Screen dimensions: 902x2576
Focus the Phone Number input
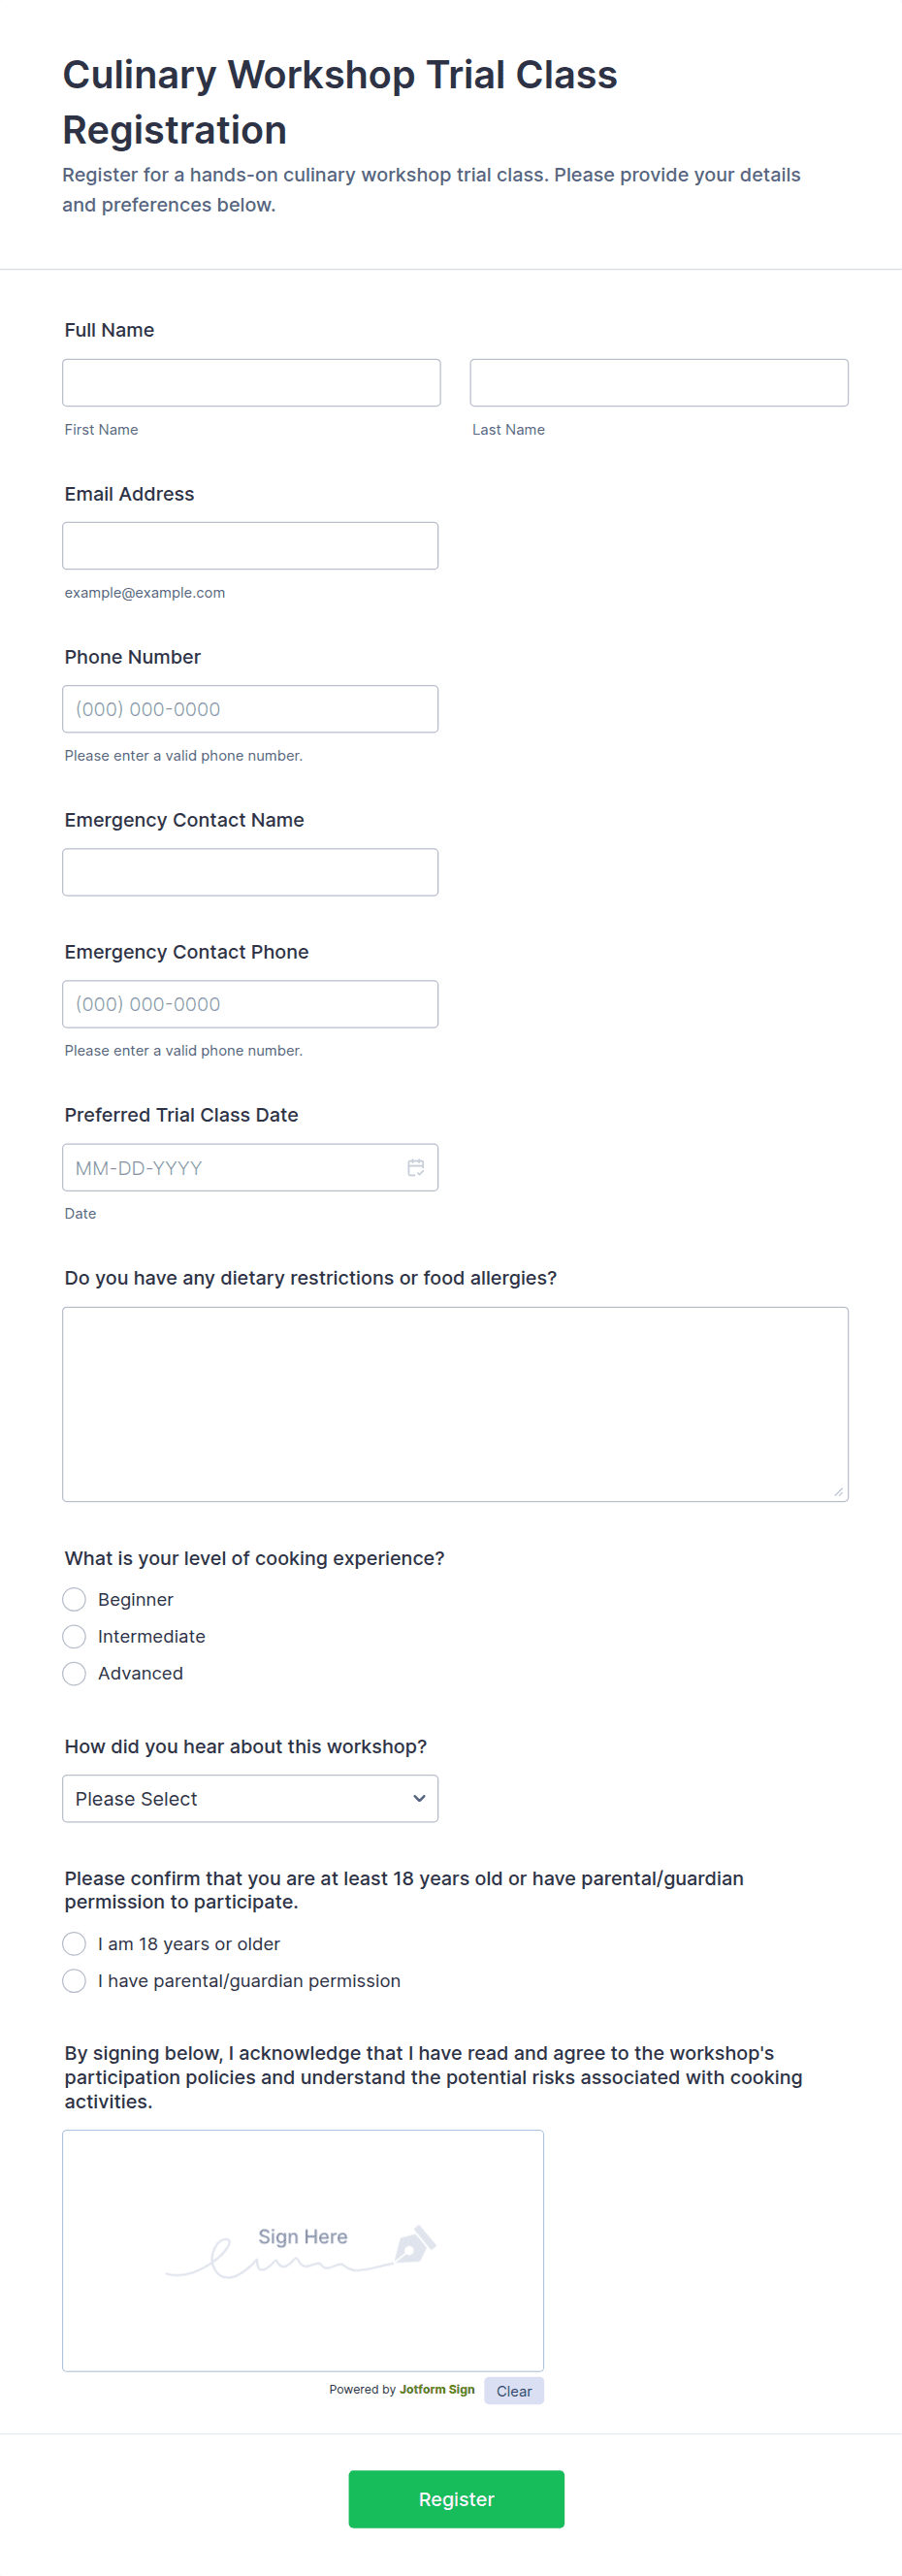[250, 709]
